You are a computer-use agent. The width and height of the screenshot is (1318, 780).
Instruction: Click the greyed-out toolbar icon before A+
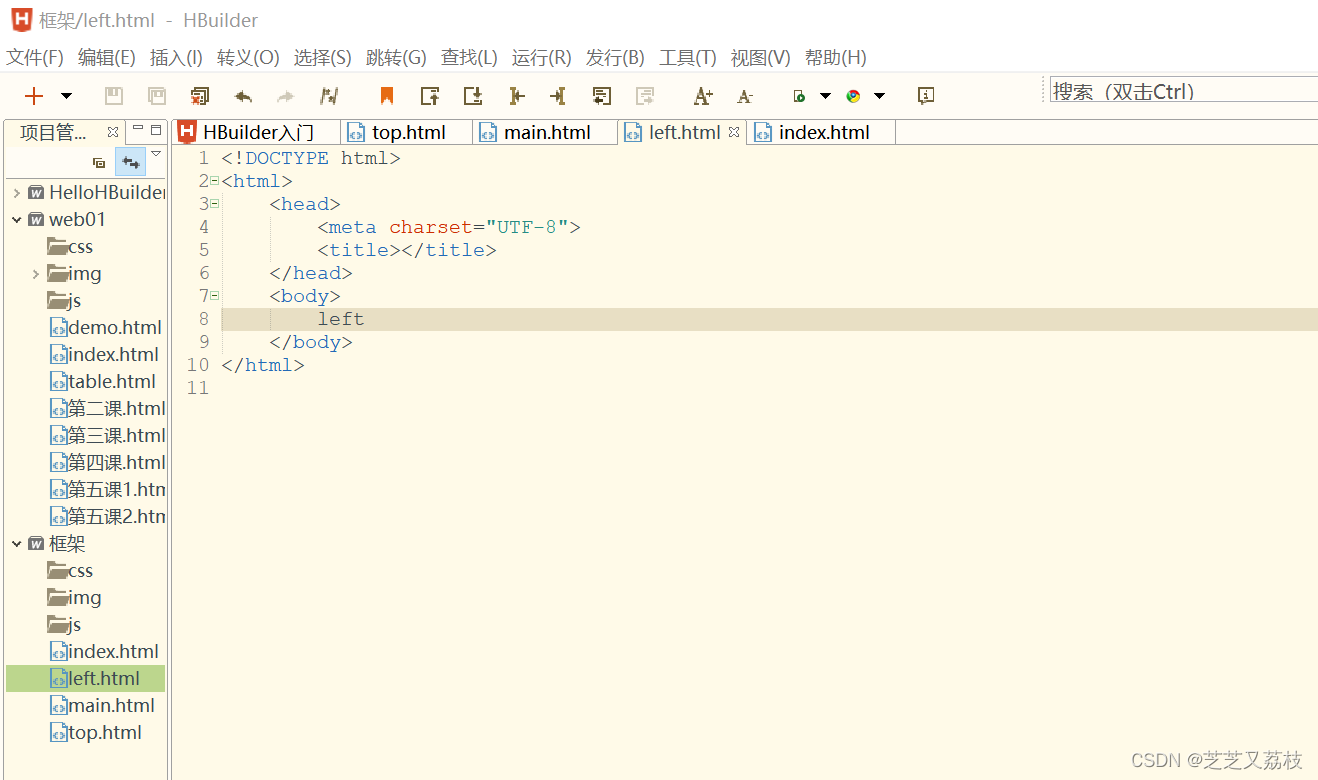tap(645, 96)
